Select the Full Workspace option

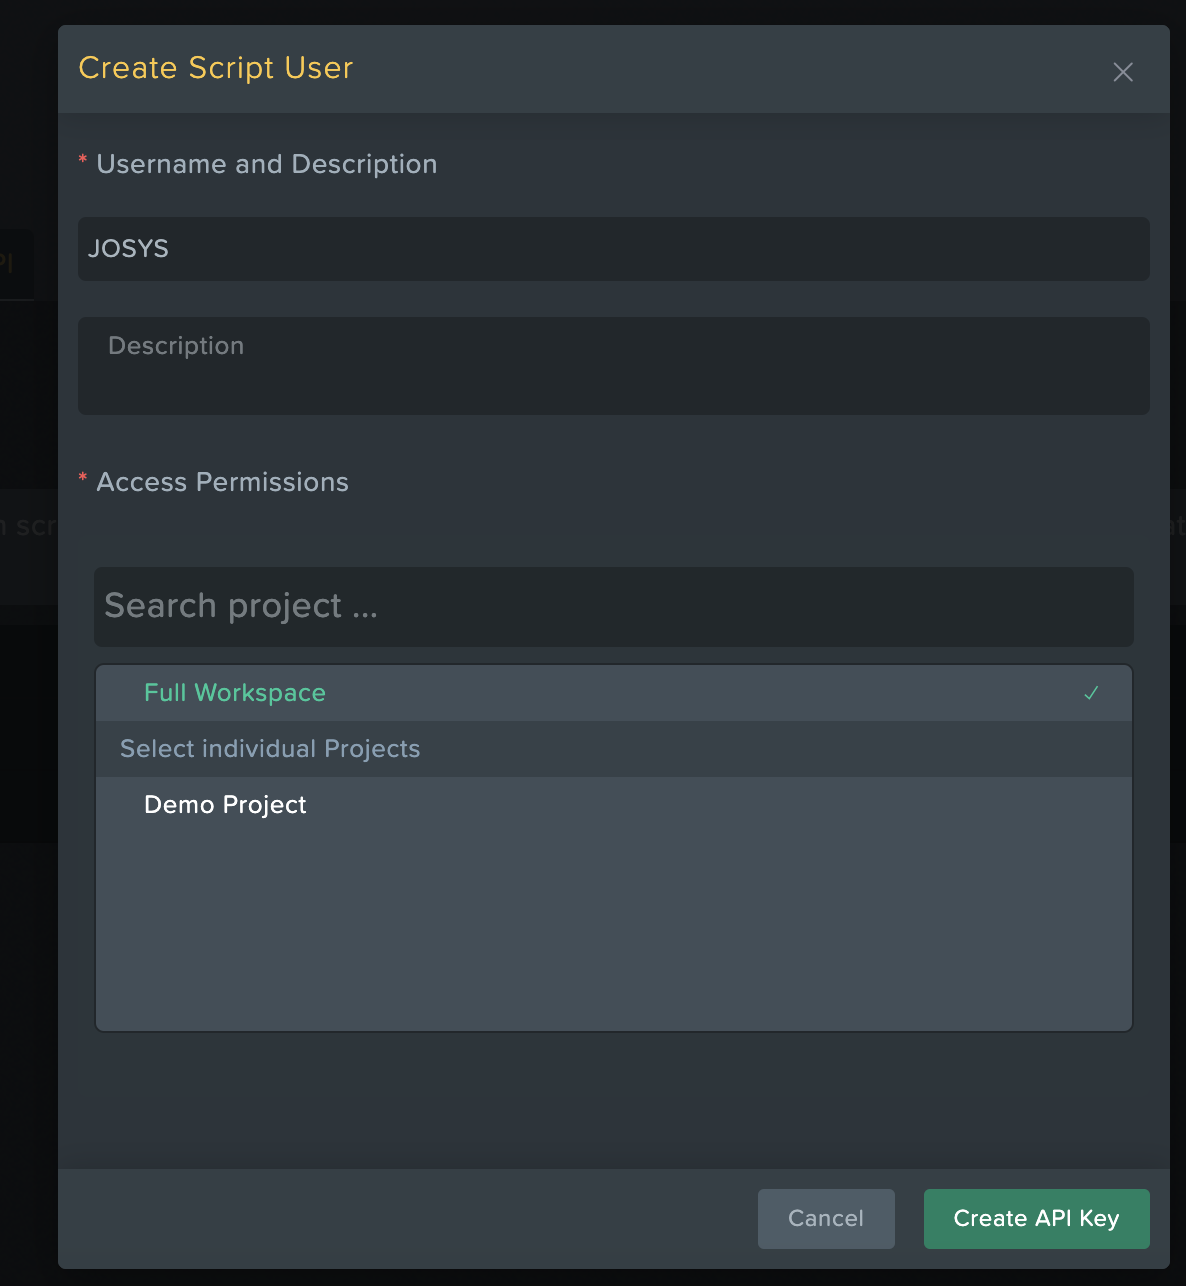coord(235,693)
